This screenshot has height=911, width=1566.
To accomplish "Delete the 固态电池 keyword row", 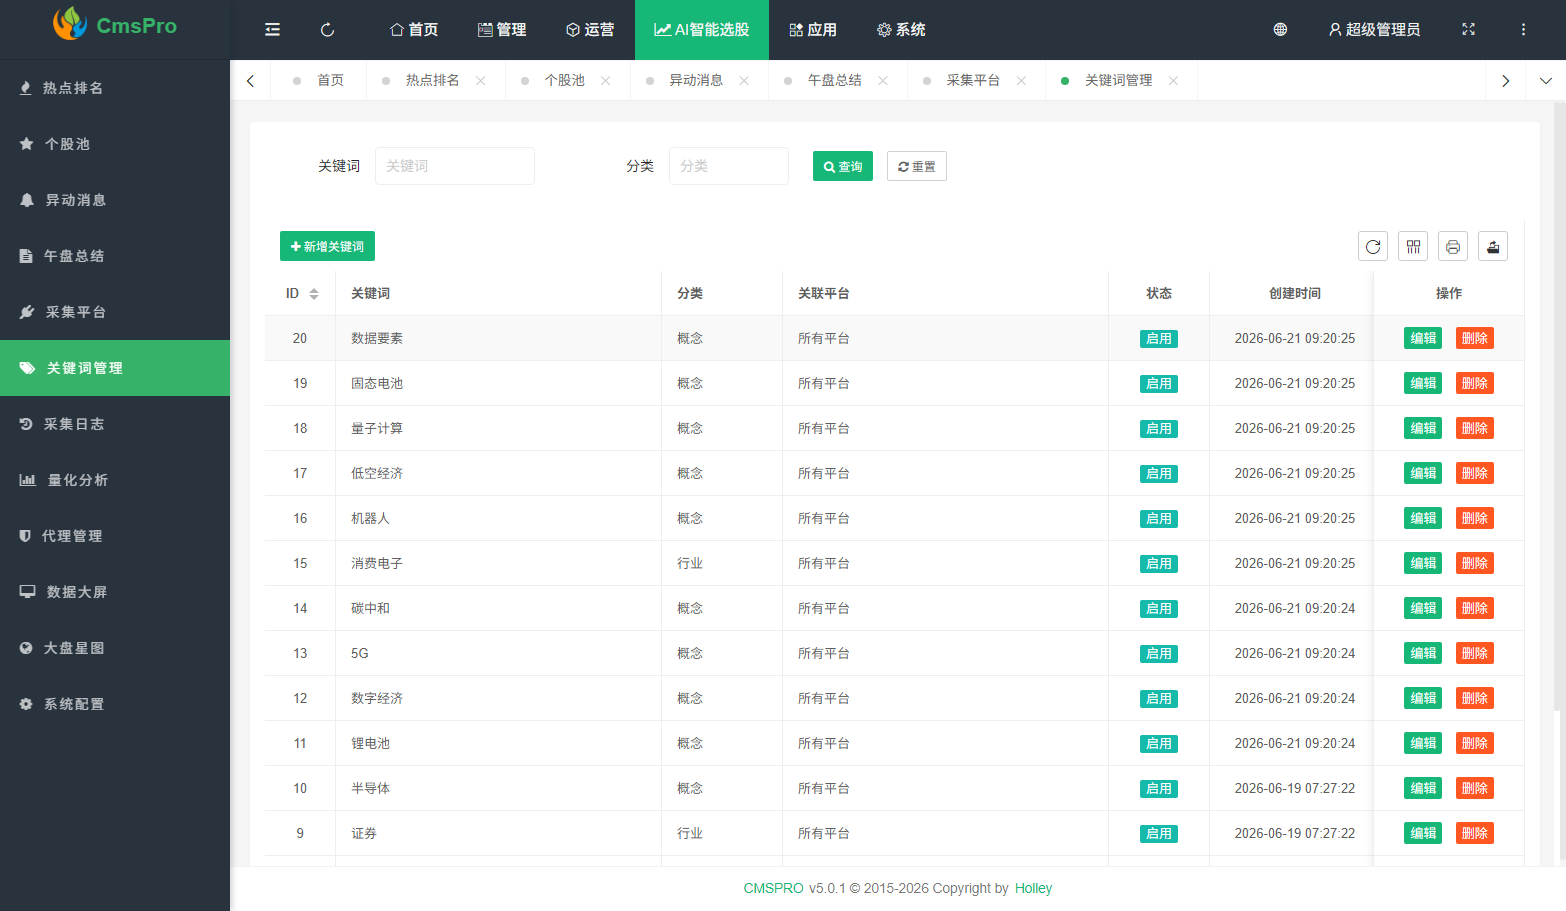I will pyautogui.click(x=1474, y=383).
